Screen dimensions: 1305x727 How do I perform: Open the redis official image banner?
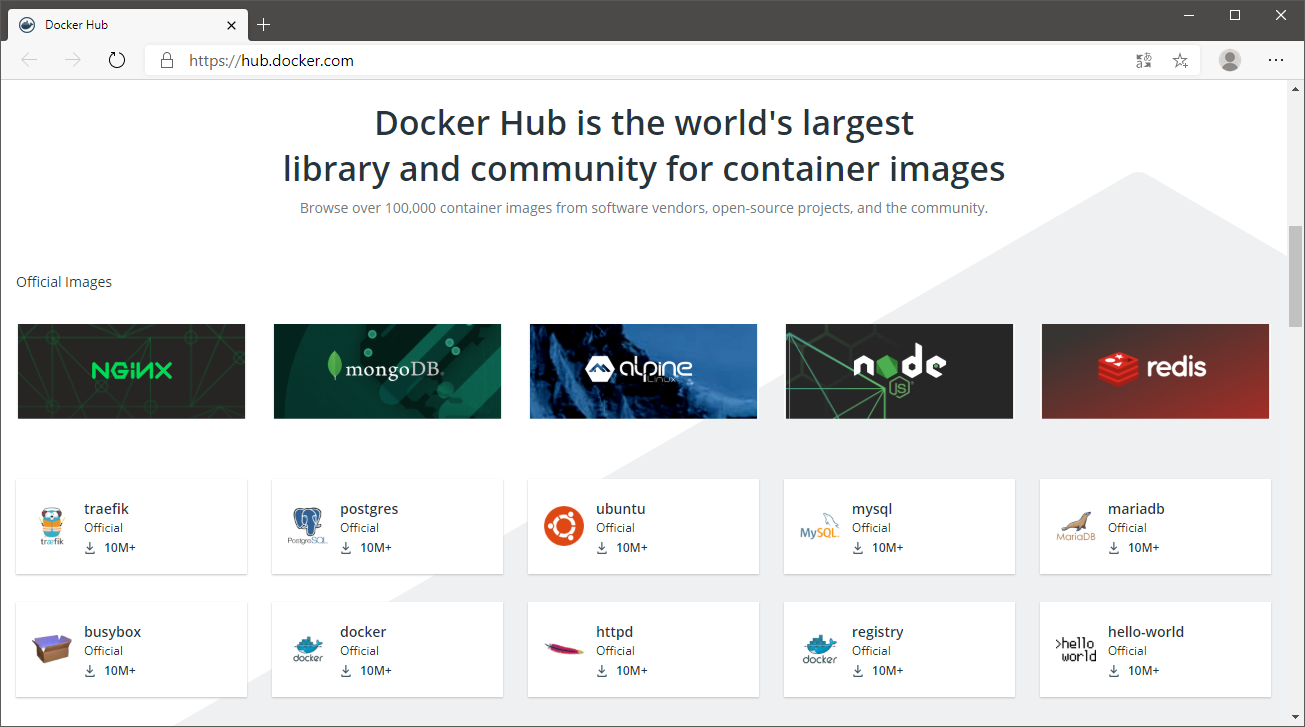coord(1155,371)
